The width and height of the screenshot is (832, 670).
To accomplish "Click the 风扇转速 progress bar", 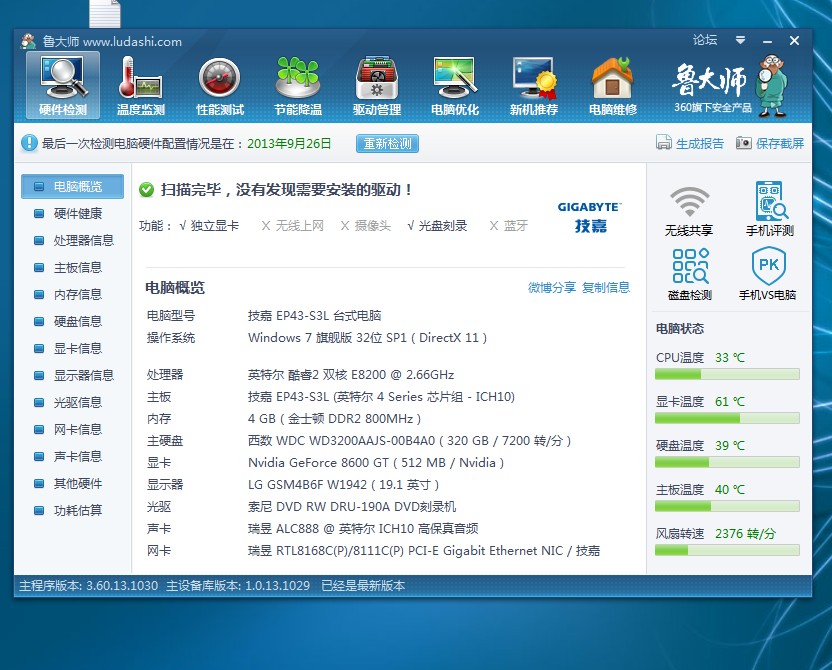I will point(727,550).
